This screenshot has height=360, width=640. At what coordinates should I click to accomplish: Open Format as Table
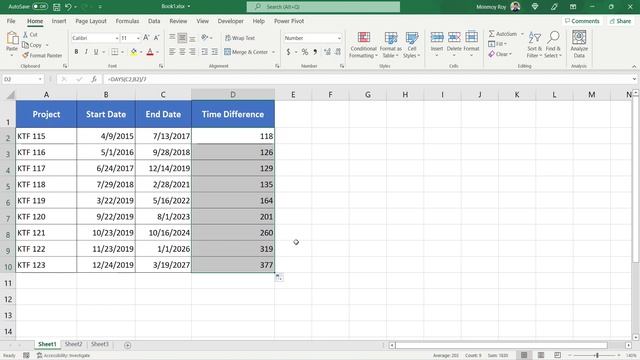pyautogui.click(x=391, y=44)
